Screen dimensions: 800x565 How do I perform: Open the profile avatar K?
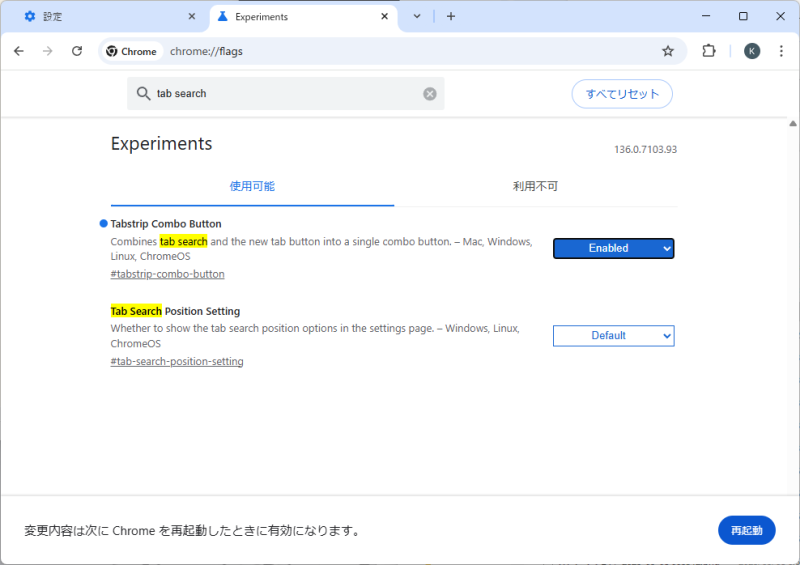point(752,51)
